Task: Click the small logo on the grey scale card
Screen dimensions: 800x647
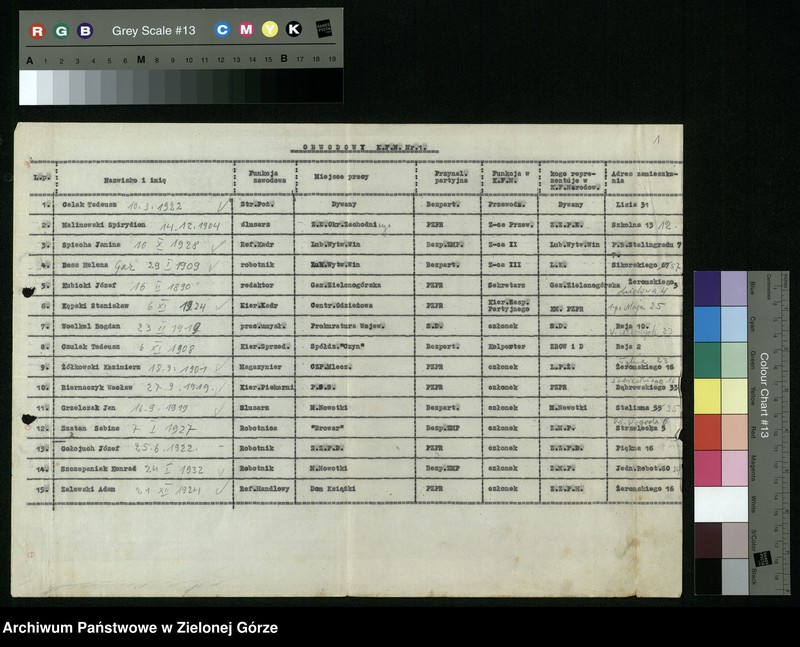Action: [324, 29]
